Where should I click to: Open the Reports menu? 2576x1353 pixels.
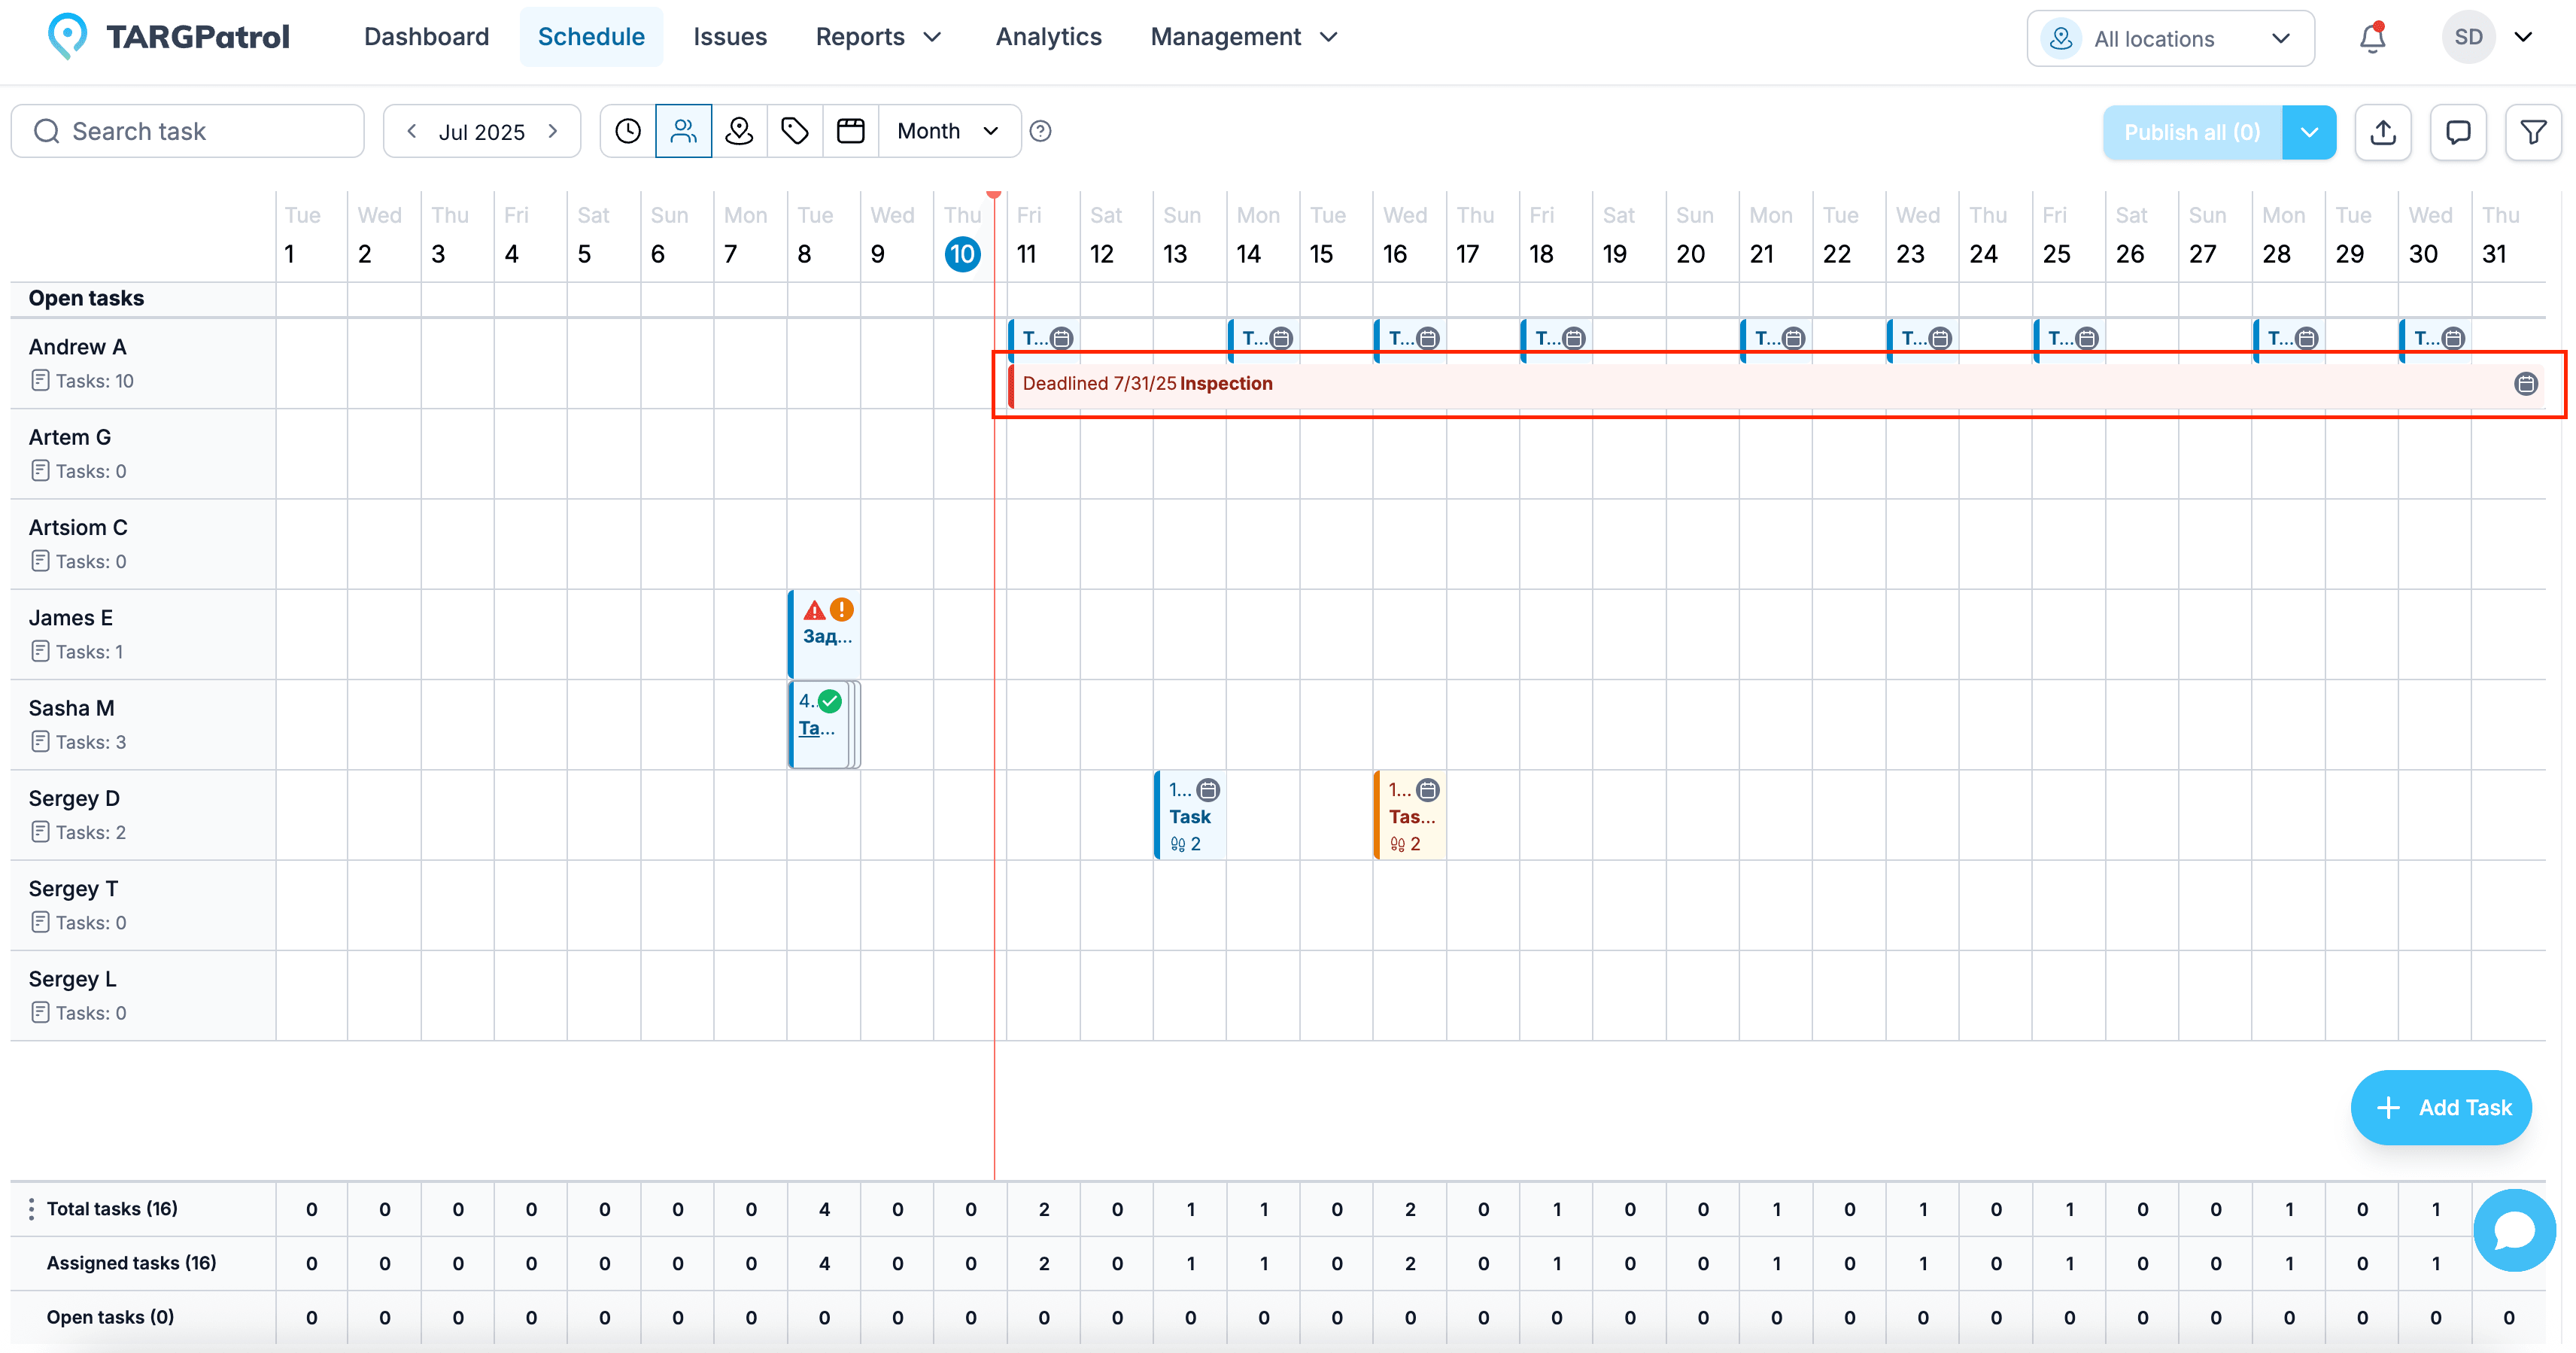(879, 37)
